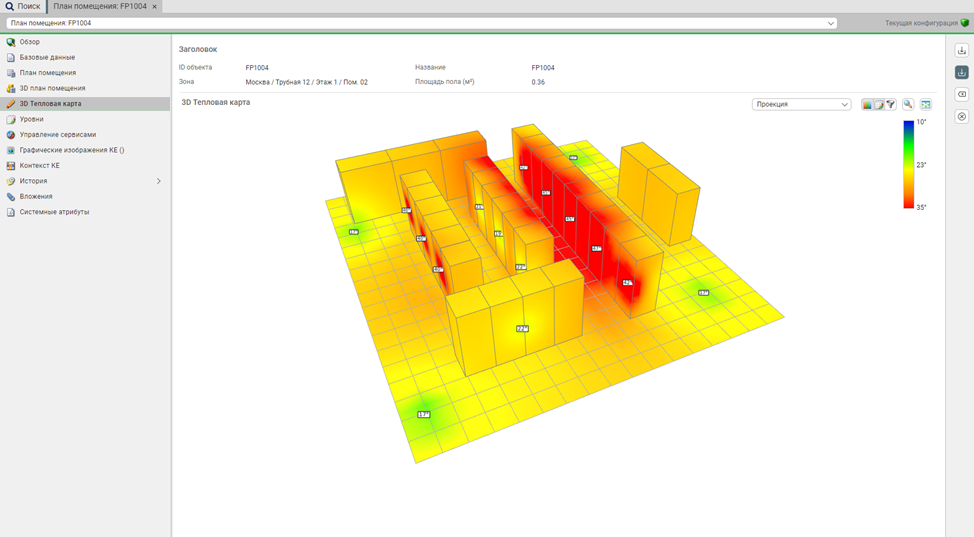Viewport: 974px width, 537px height.
Task: Click the levels grid toolbar icon
Action: tap(879, 105)
